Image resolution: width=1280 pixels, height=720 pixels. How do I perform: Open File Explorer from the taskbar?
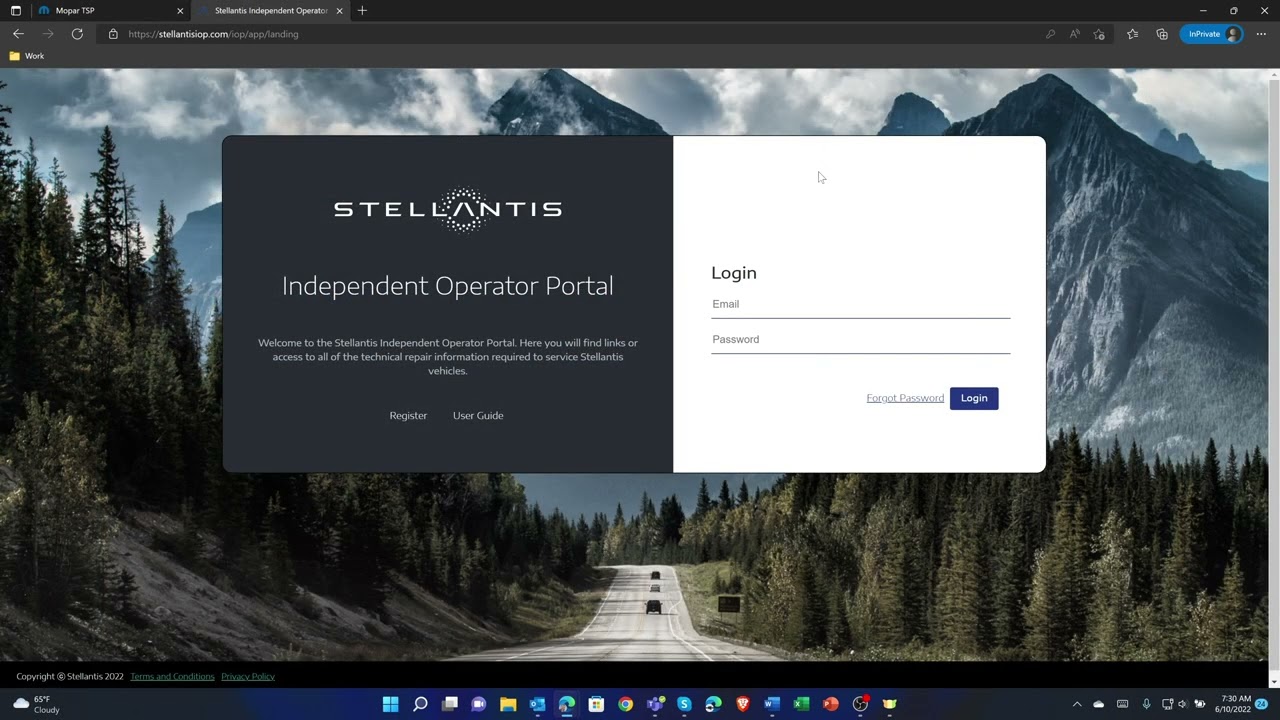point(508,704)
